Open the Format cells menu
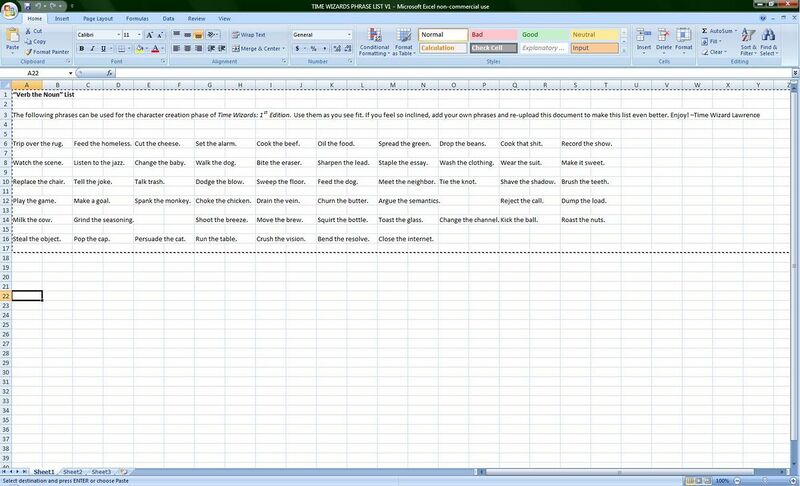This screenshot has width=800, height=486. pyautogui.click(x=683, y=41)
